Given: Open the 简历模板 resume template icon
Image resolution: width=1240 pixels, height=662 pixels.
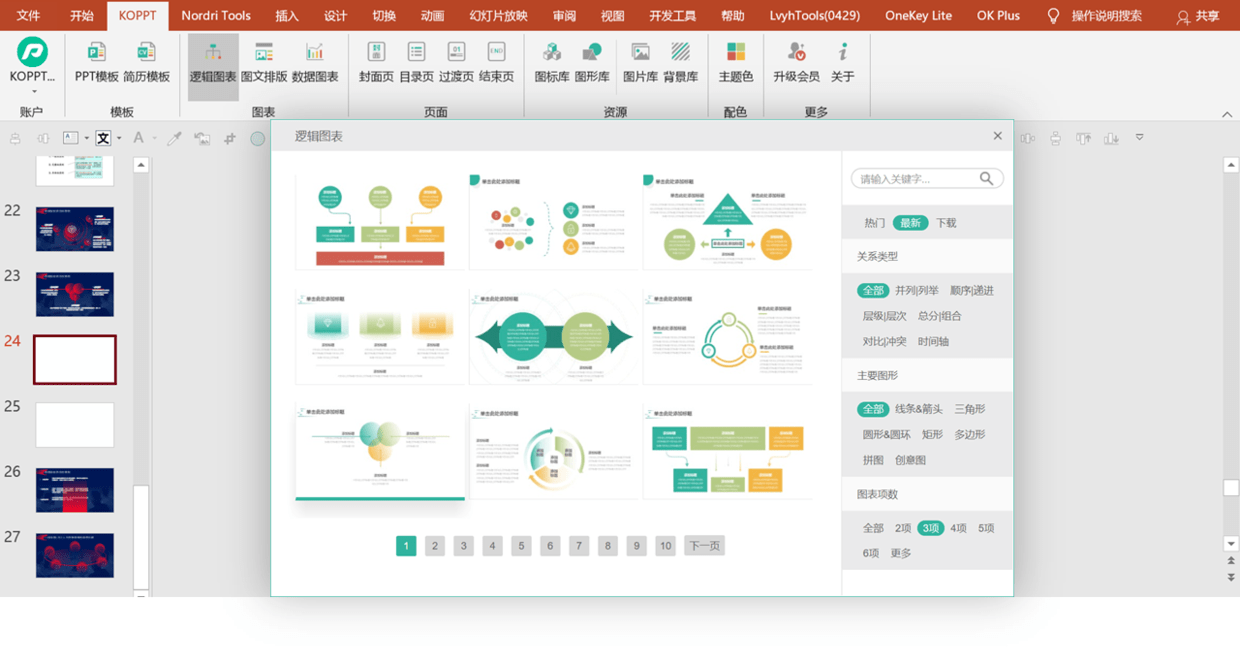Looking at the screenshot, I should point(146,62).
